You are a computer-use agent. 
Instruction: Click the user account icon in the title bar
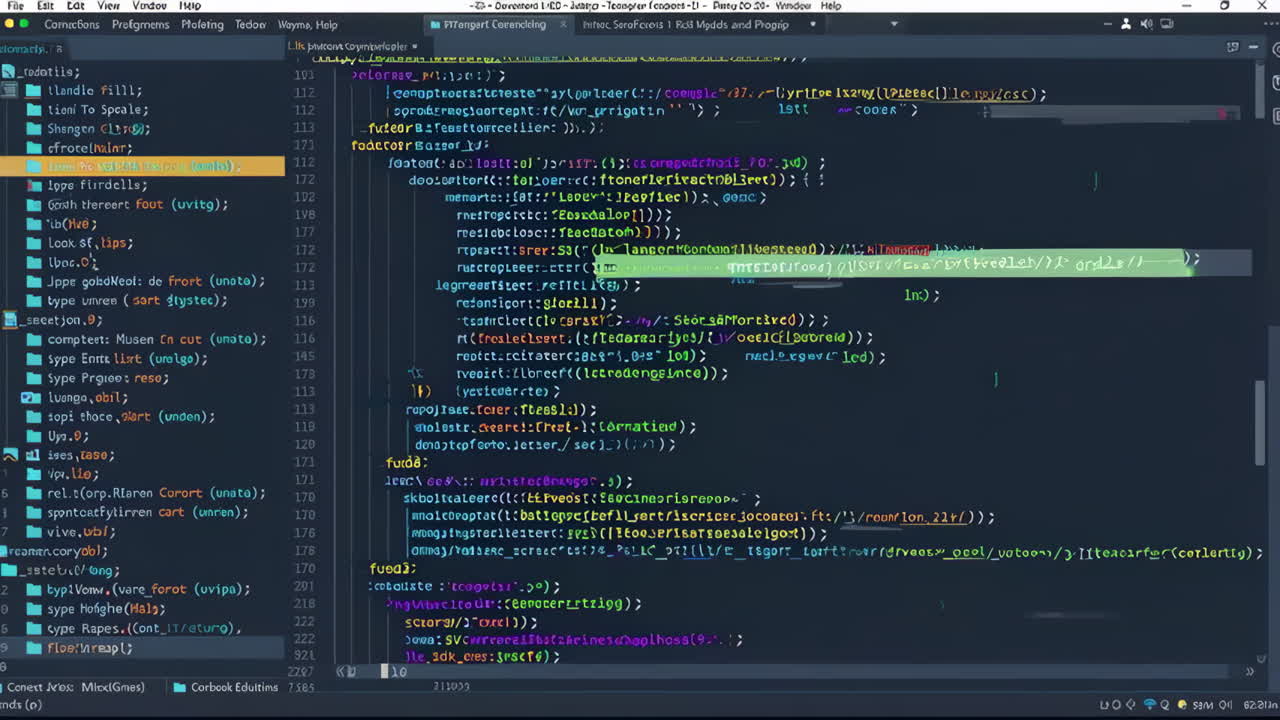(1126, 23)
